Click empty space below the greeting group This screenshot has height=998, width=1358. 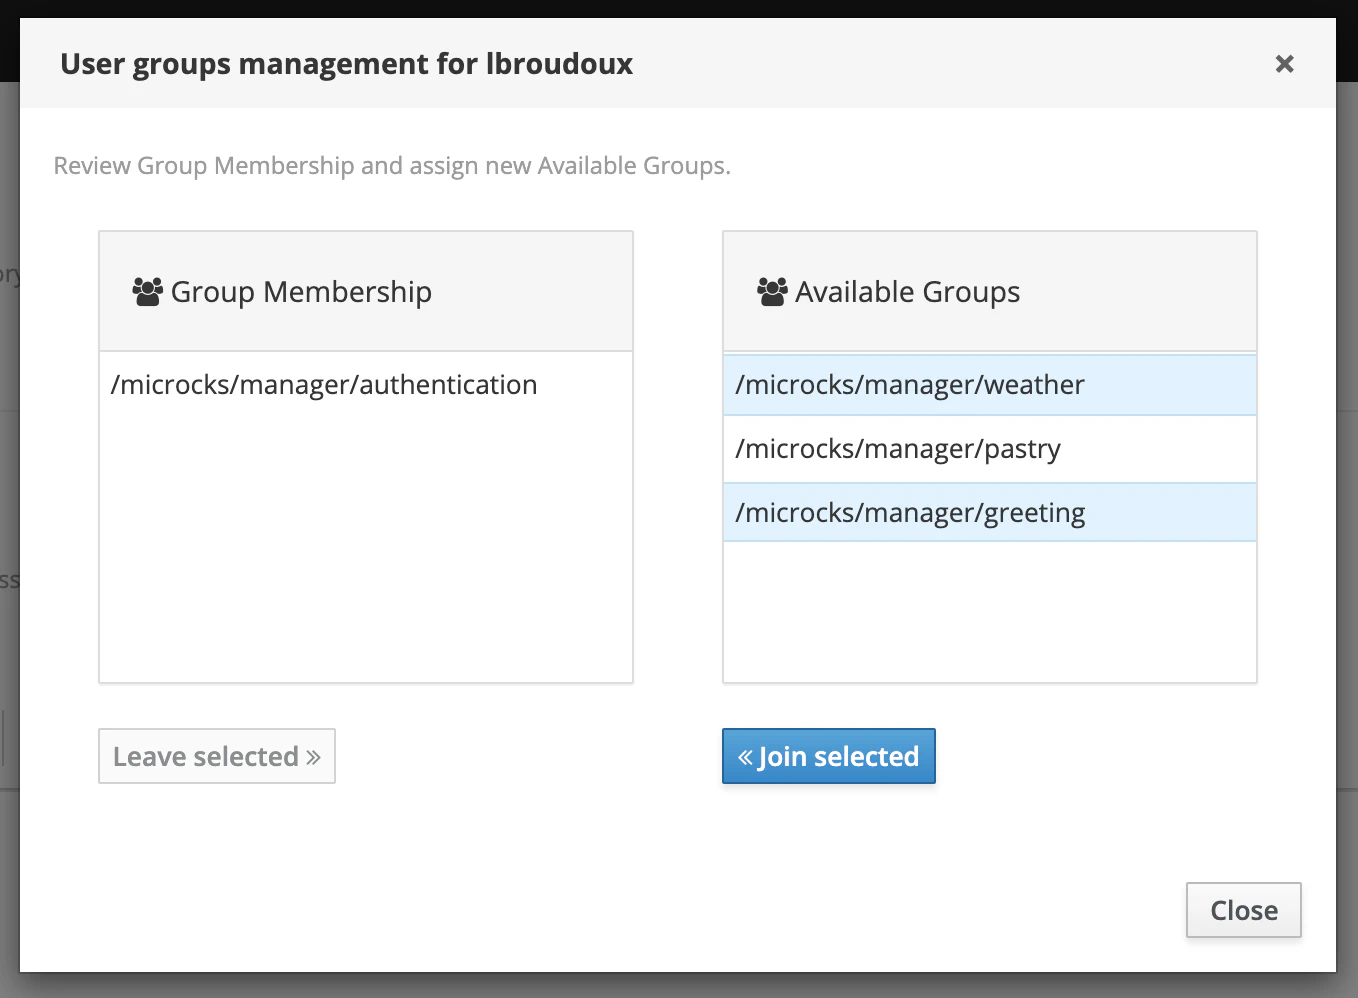pos(989,612)
